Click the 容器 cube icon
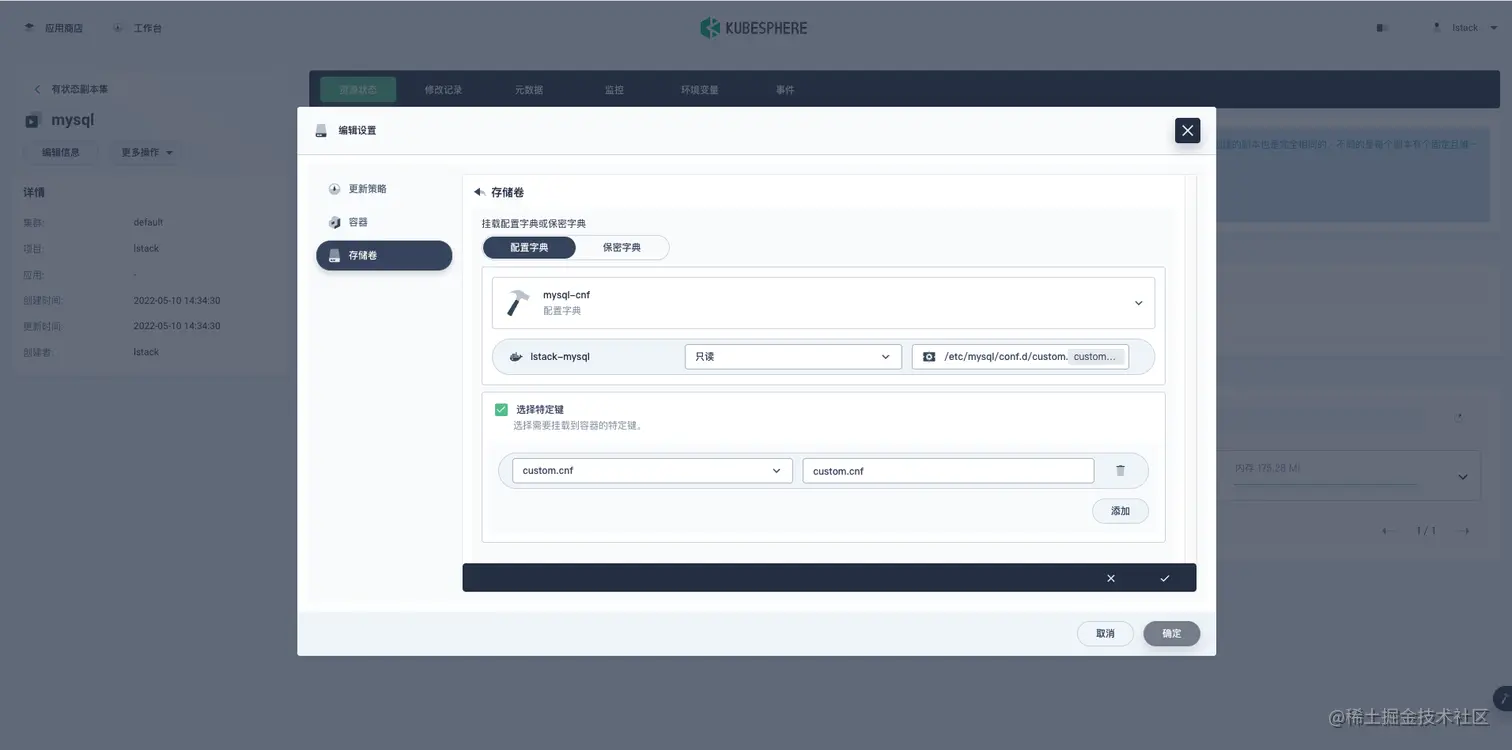This screenshot has height=750, width=1512. tap(335, 222)
